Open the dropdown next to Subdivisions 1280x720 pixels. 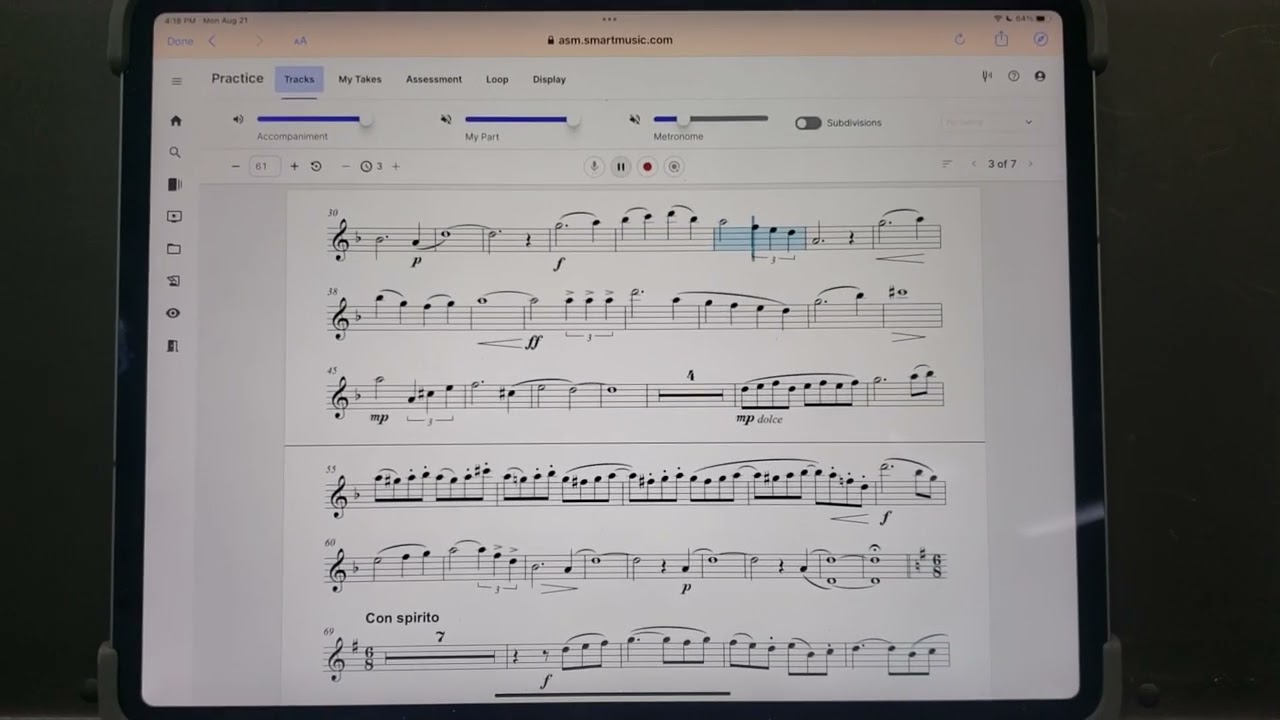[x=987, y=122]
